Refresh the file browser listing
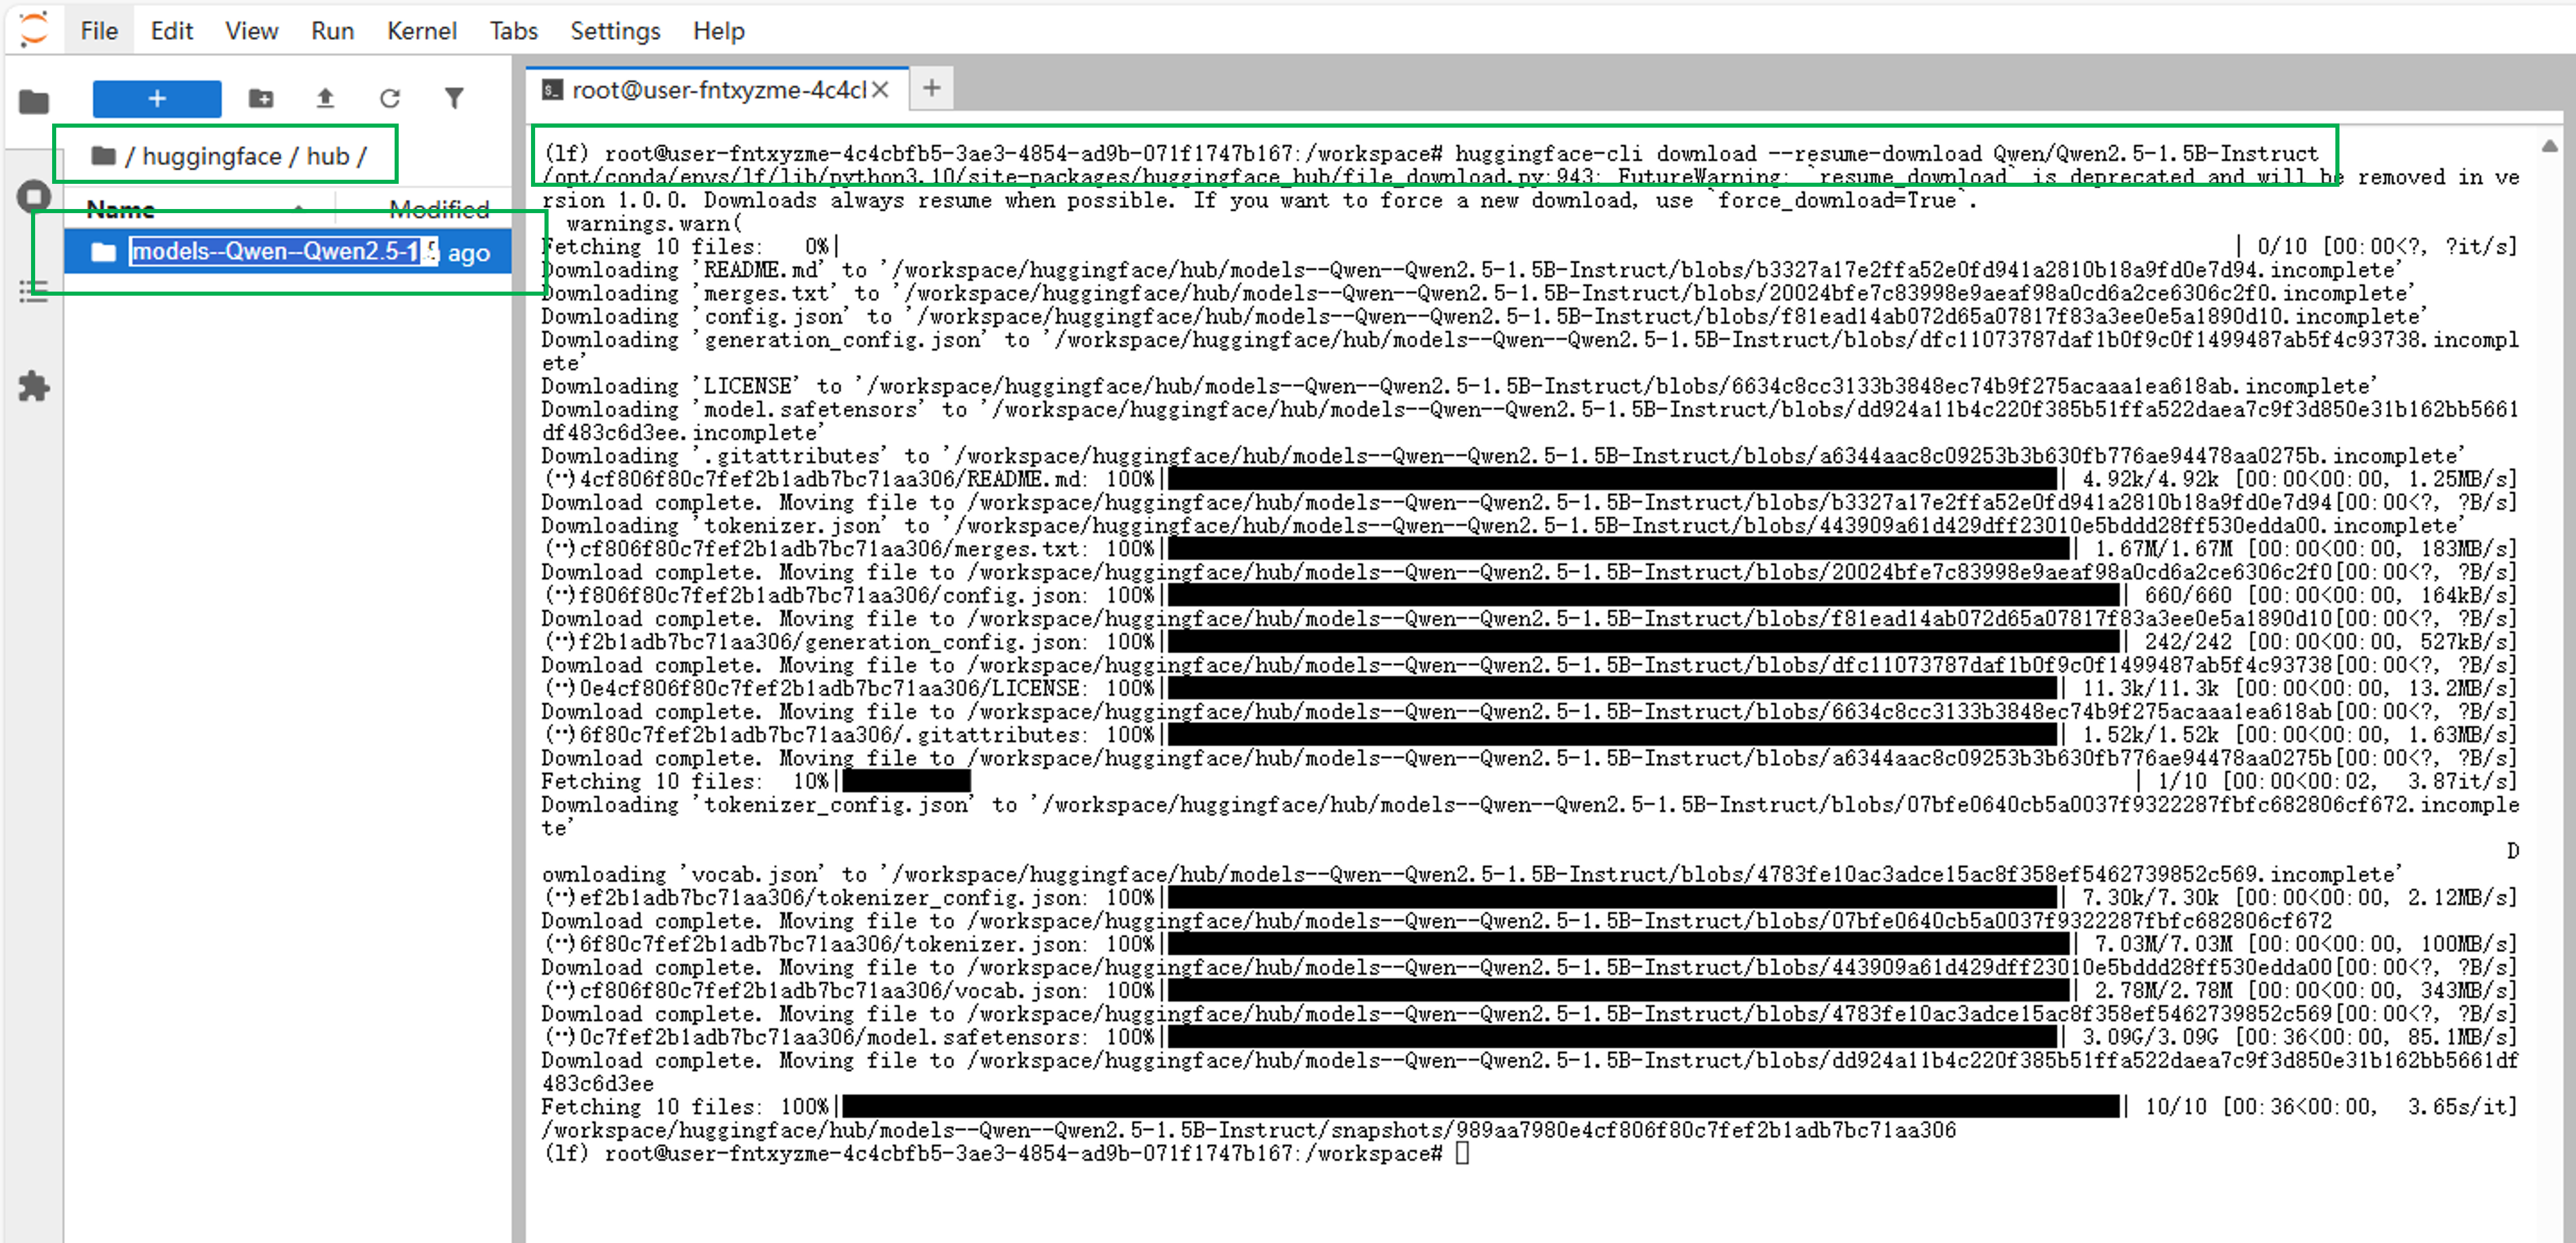 [390, 98]
